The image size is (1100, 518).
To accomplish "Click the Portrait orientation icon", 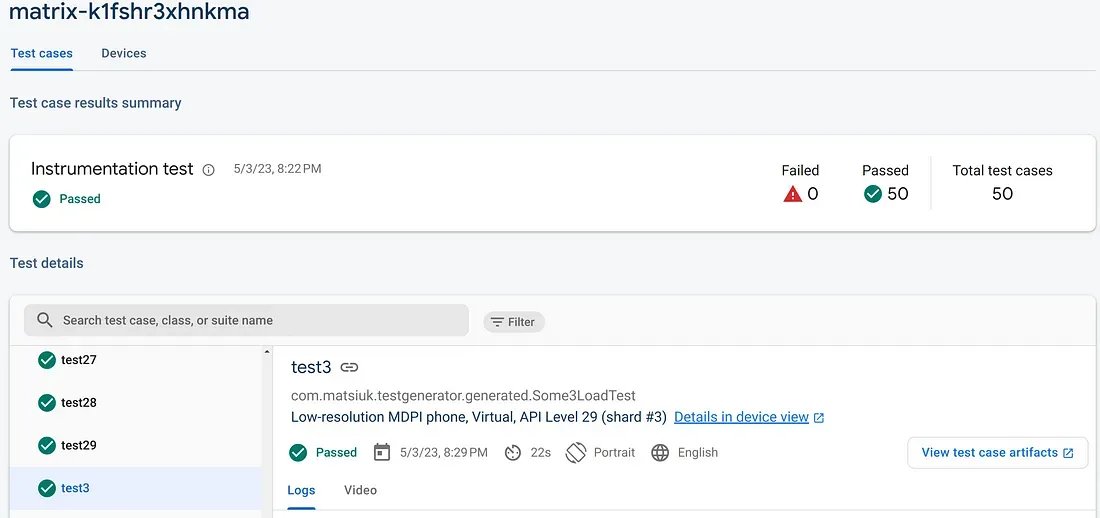I will (575, 452).
